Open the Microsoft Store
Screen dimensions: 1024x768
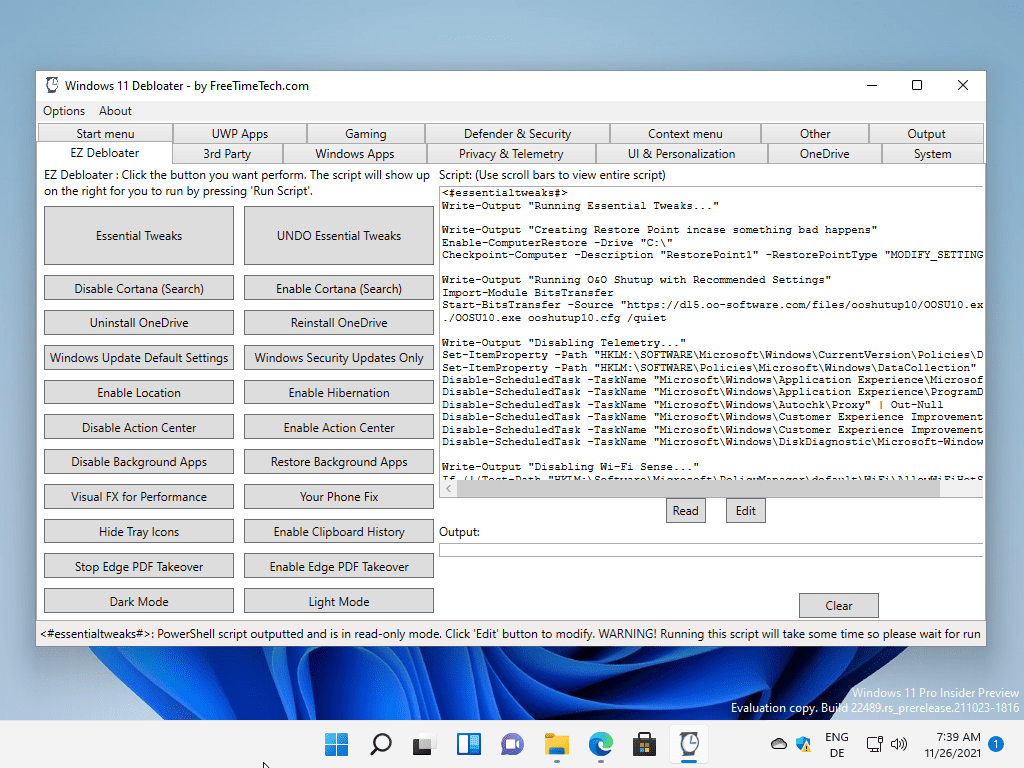[644, 744]
